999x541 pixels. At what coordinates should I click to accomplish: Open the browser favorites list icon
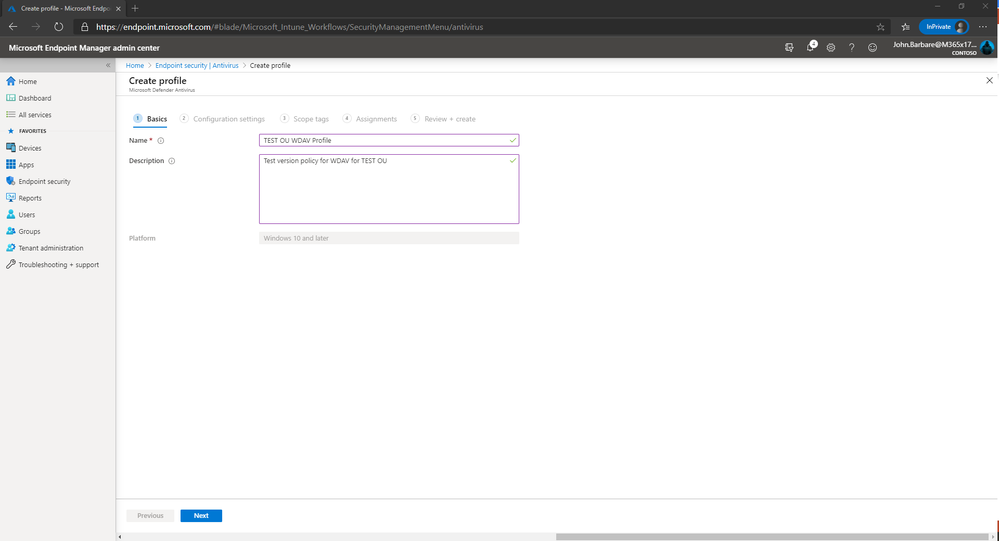click(905, 27)
